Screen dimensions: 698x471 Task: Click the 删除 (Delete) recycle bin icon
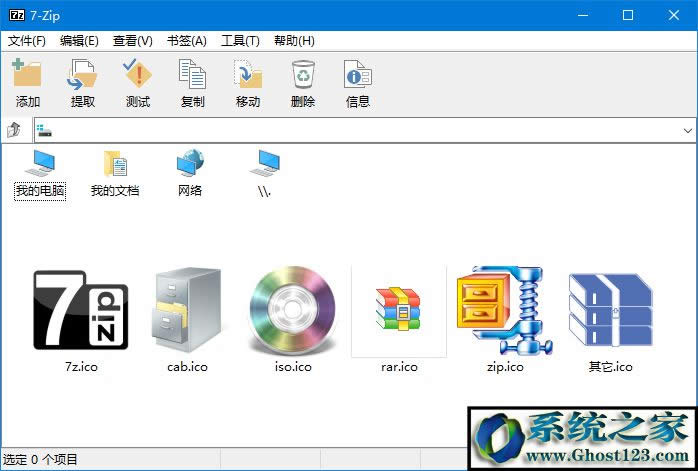click(x=303, y=74)
